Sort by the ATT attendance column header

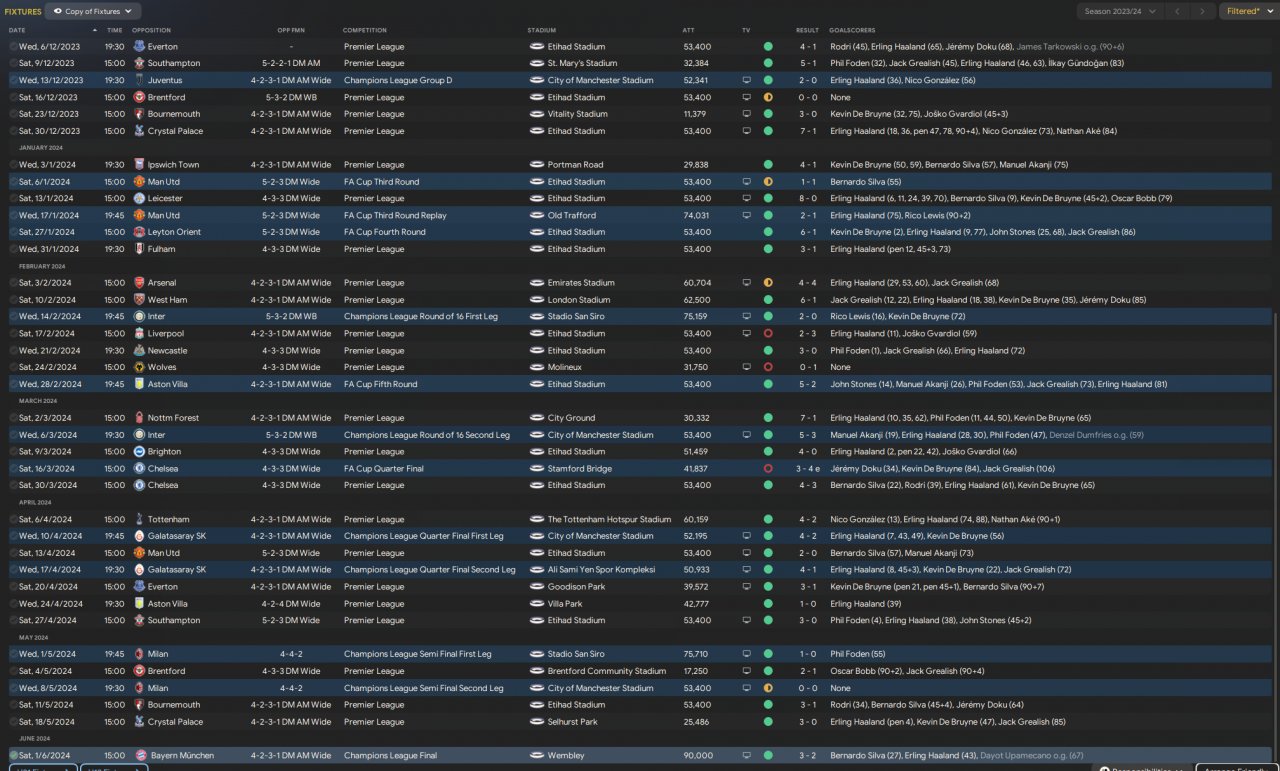coord(689,30)
